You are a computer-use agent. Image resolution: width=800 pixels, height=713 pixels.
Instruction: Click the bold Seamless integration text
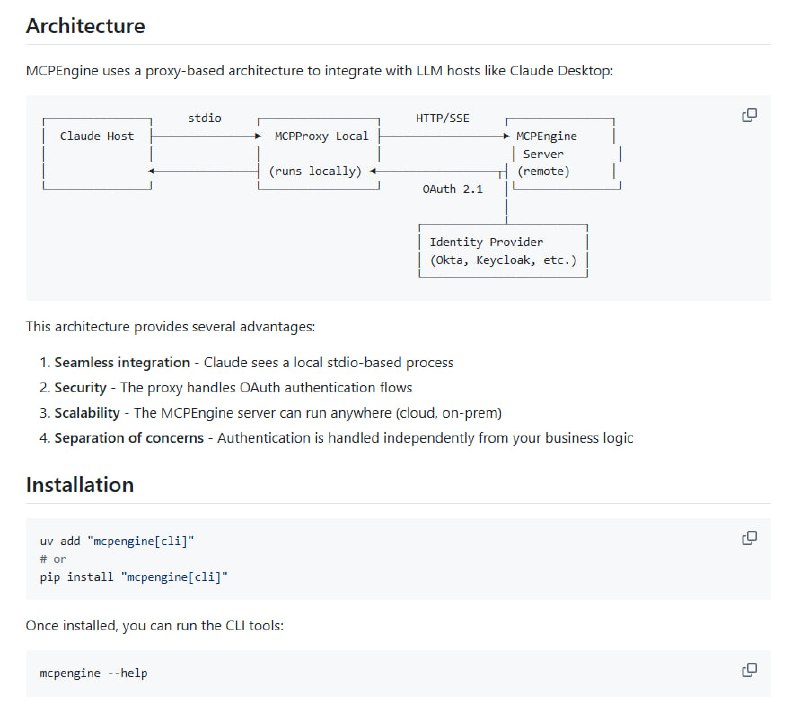pyautogui.click(x=122, y=362)
